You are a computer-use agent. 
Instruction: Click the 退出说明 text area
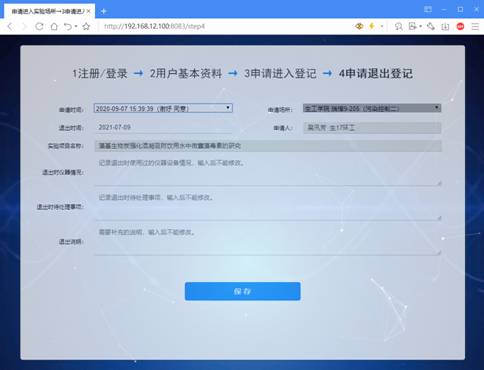(x=268, y=241)
